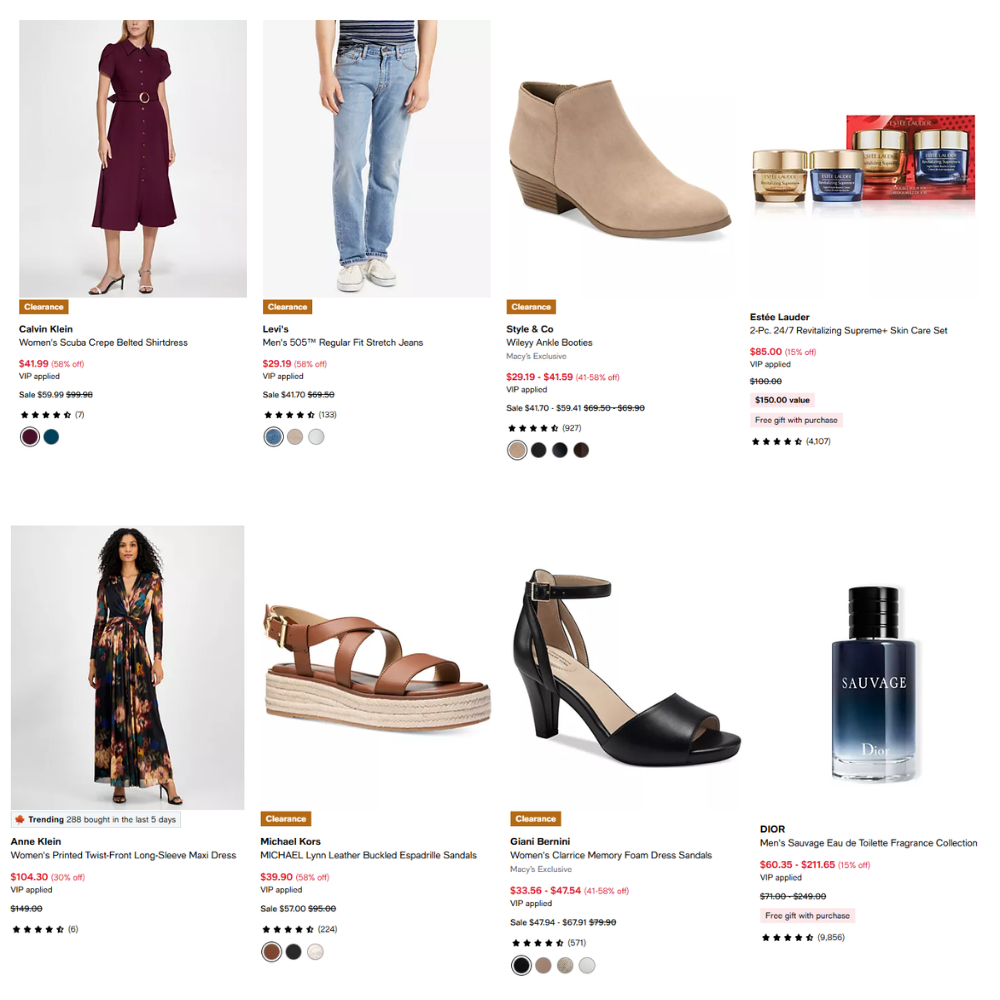Viewport: 1000px width, 1000px height.
Task: Open the Anne Klein maxi dress photo
Action: click(x=127, y=667)
